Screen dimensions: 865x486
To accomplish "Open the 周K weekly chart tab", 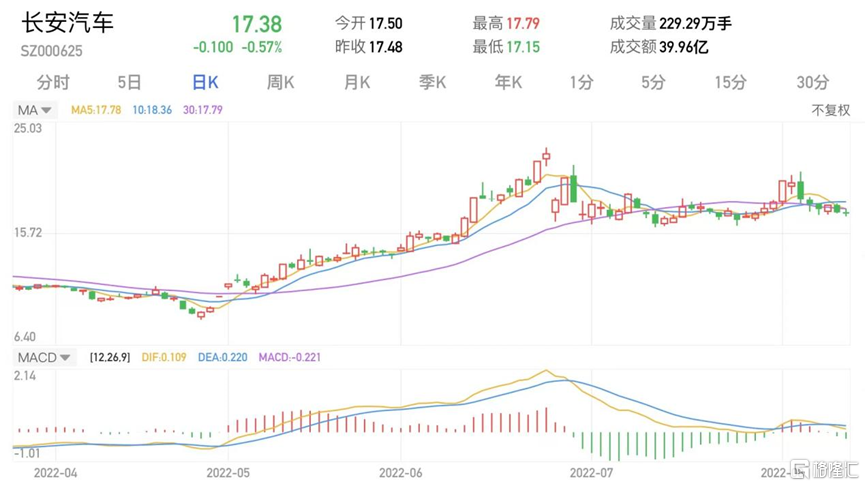I will tap(280, 83).
